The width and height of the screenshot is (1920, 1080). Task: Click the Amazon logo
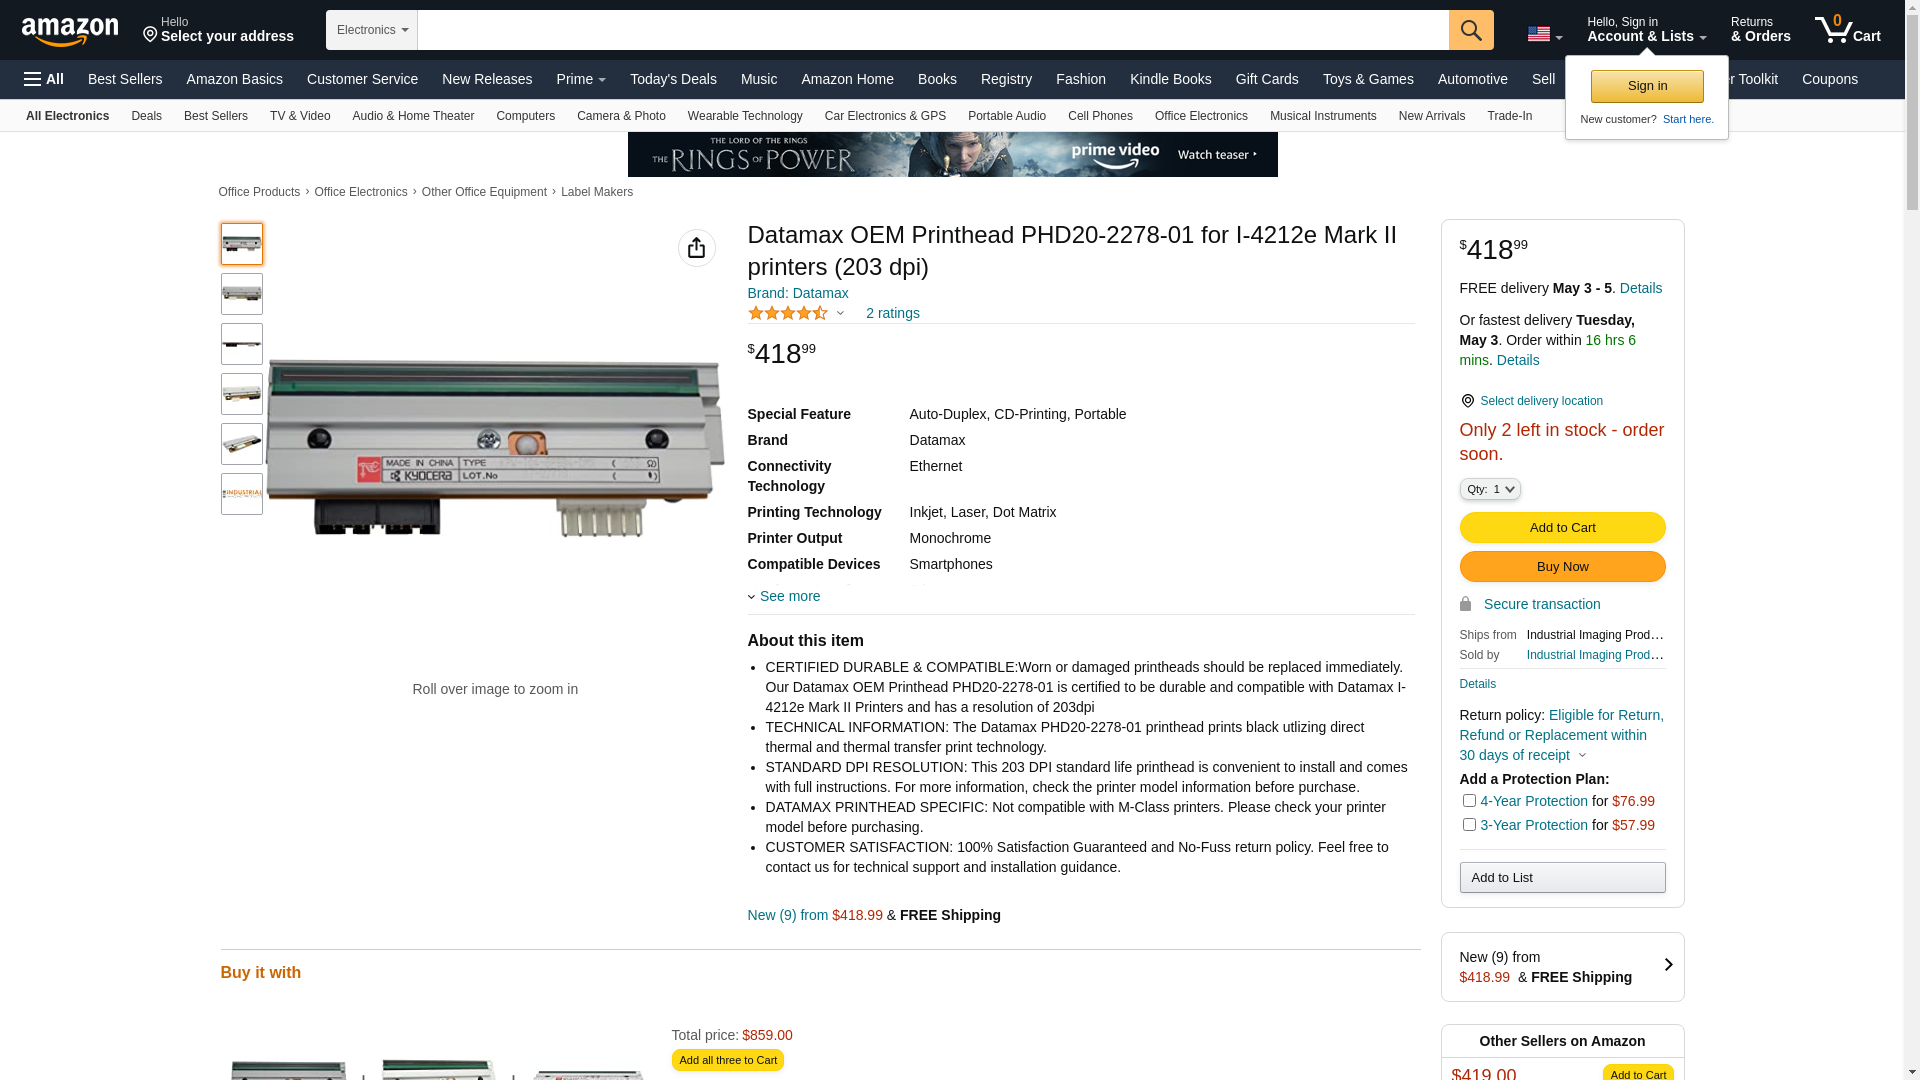70,31
